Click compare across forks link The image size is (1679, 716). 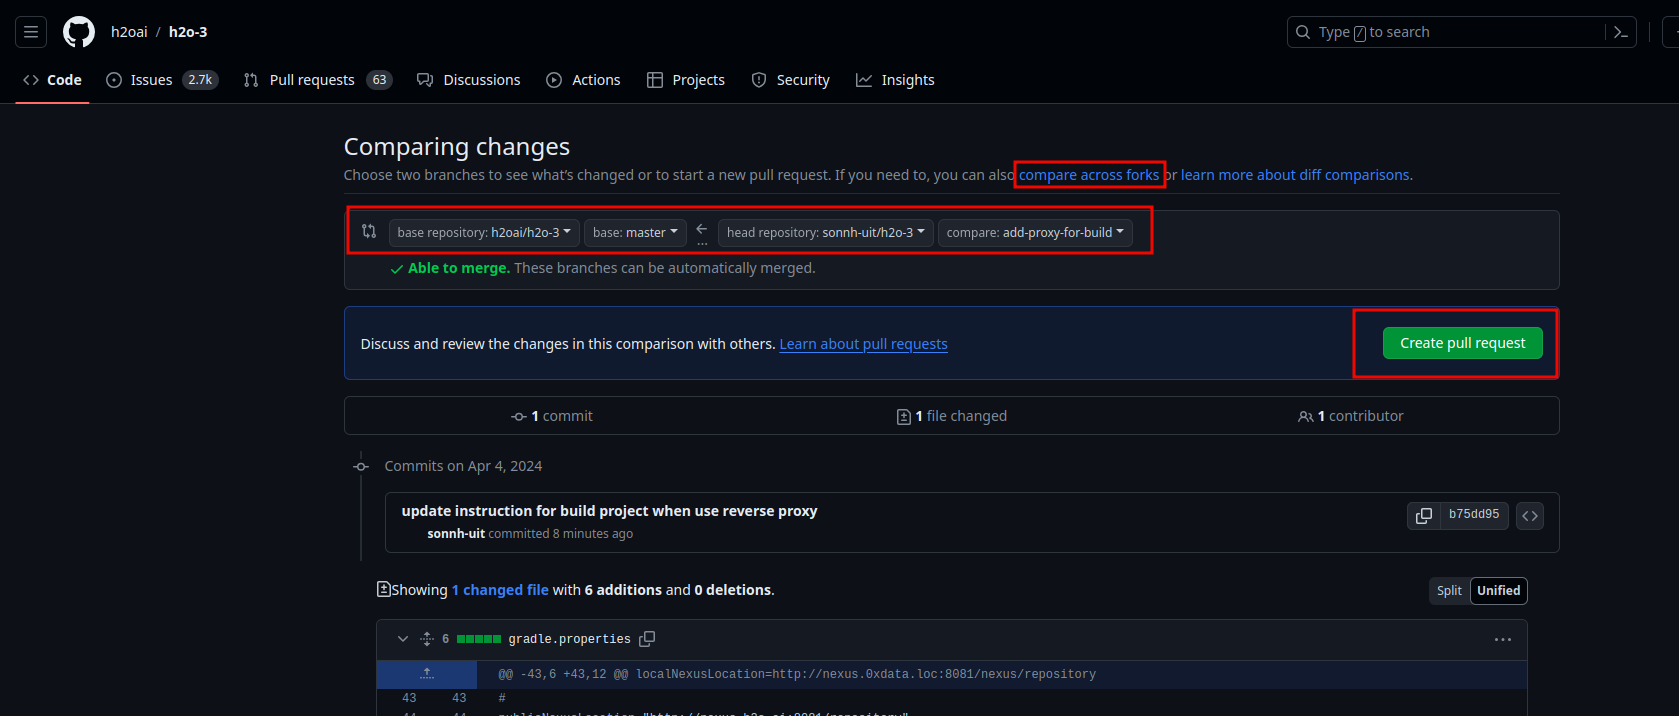(1089, 175)
